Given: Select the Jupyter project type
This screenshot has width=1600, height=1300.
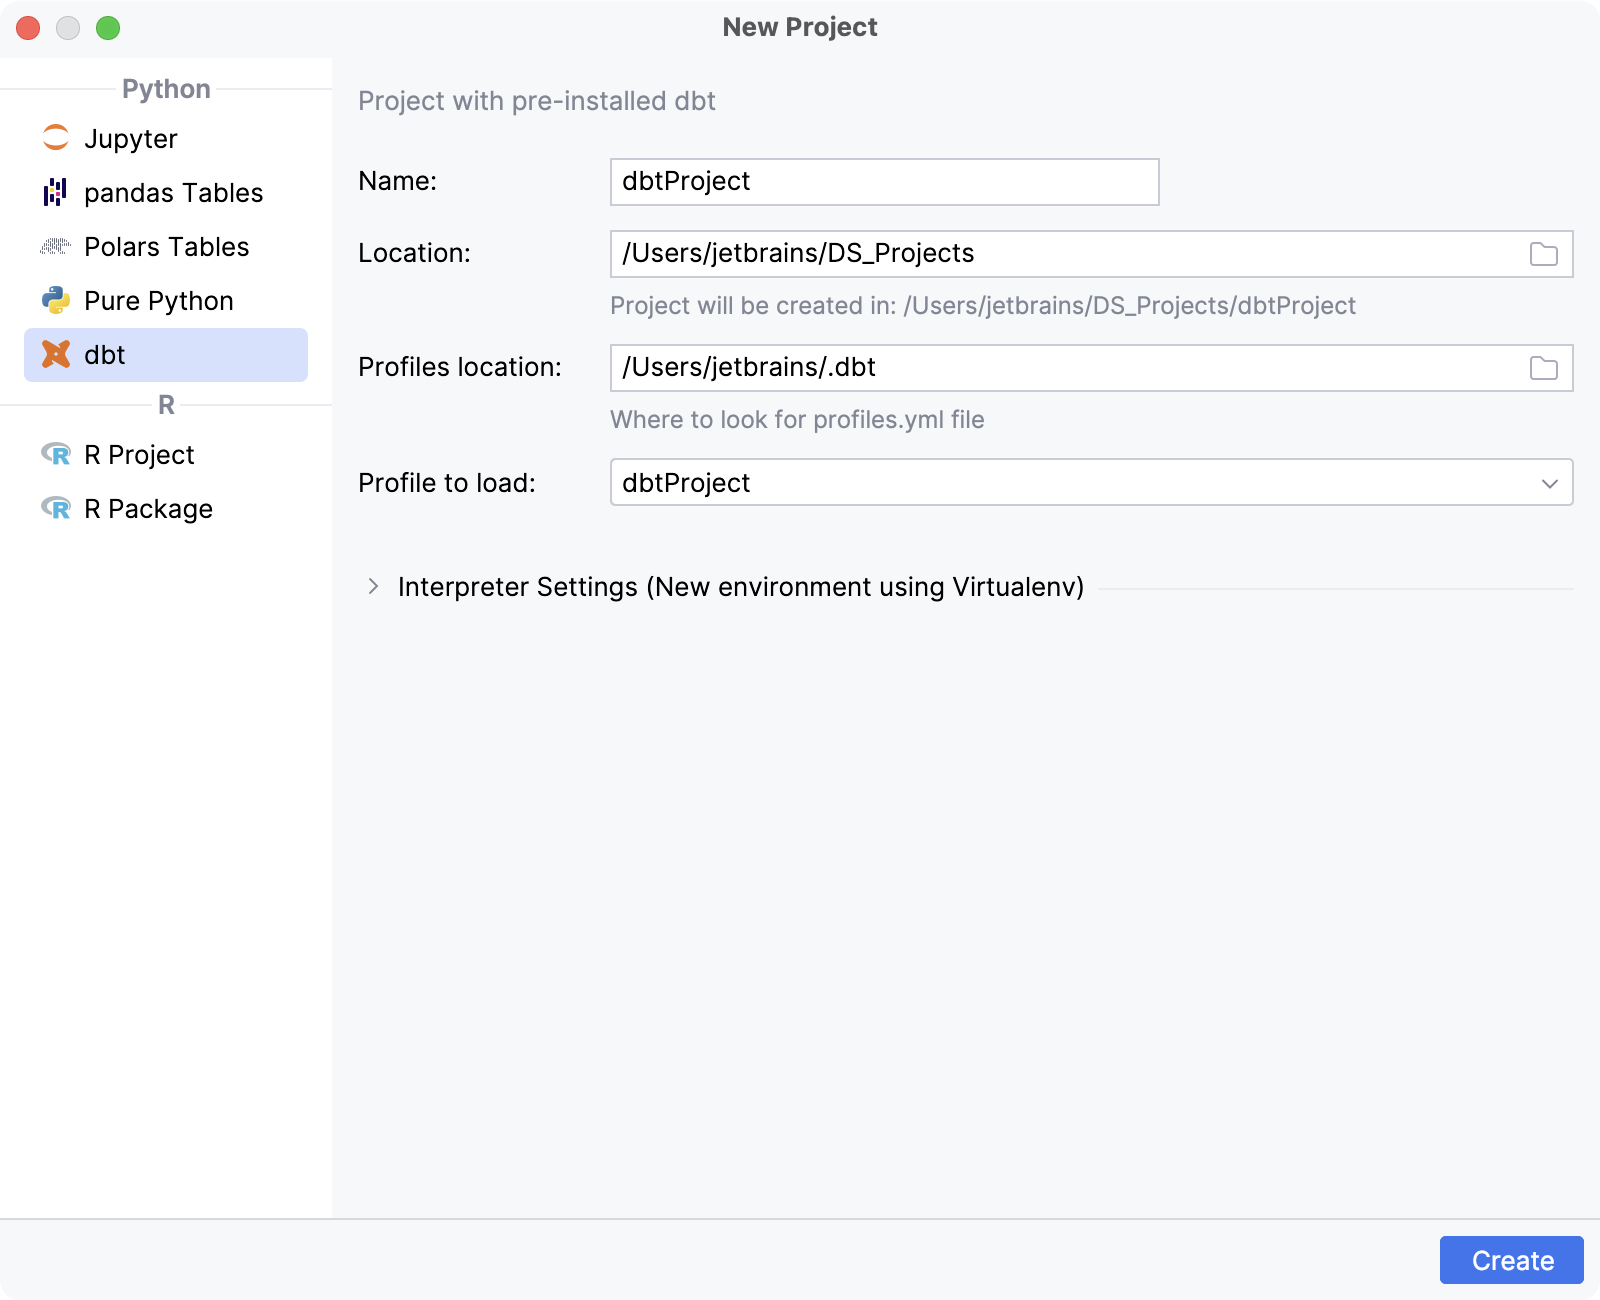Looking at the screenshot, I should click(x=131, y=138).
